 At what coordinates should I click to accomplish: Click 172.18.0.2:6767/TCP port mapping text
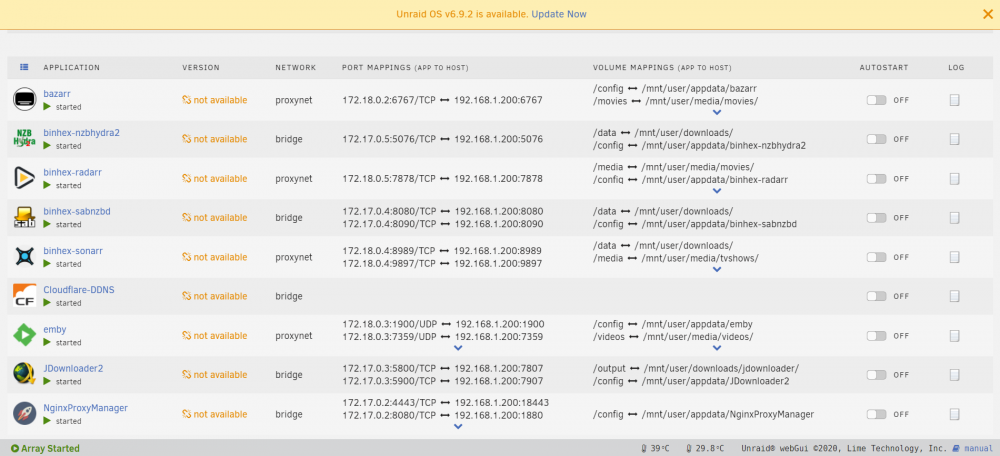388,100
